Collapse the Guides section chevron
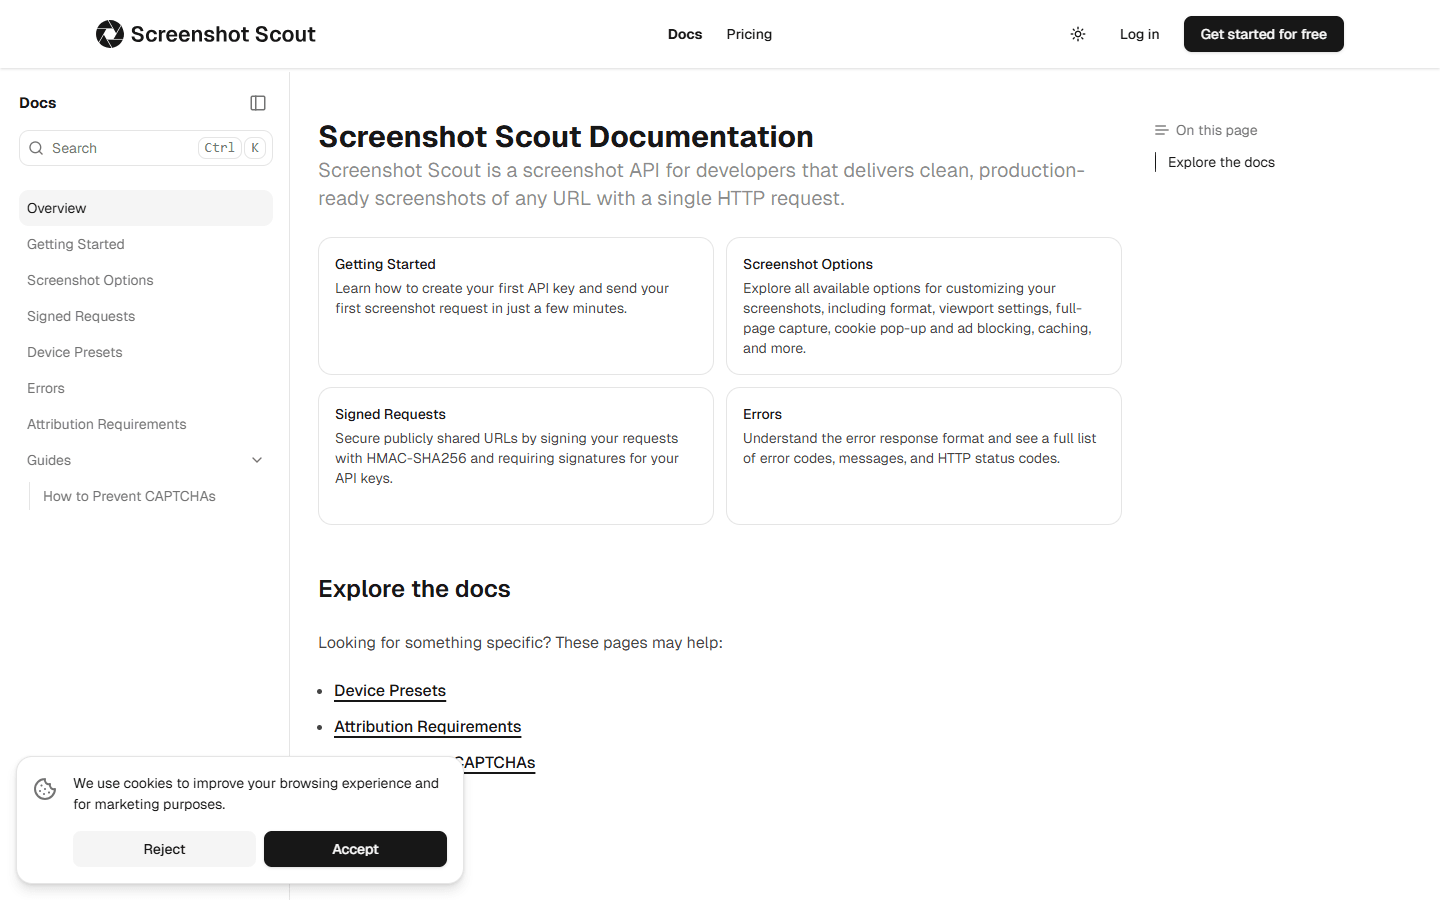Image resolution: width=1440 pixels, height=900 pixels. (257, 460)
